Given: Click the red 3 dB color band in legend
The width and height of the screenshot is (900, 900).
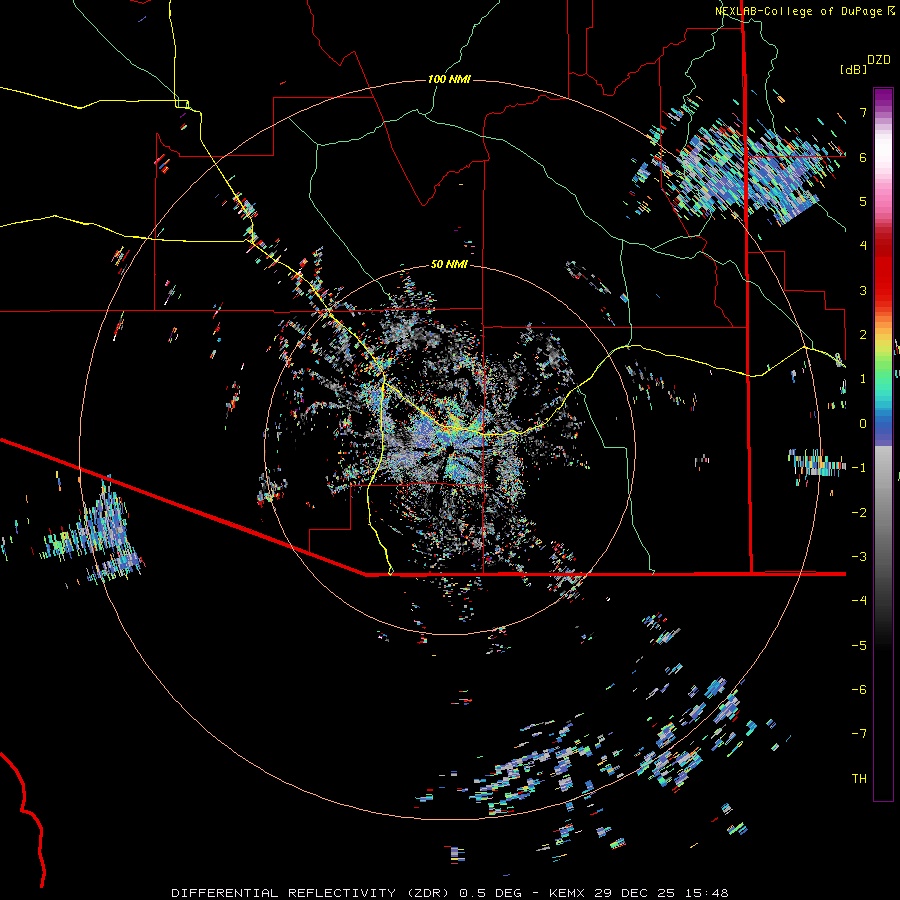Looking at the screenshot, I should (883, 290).
